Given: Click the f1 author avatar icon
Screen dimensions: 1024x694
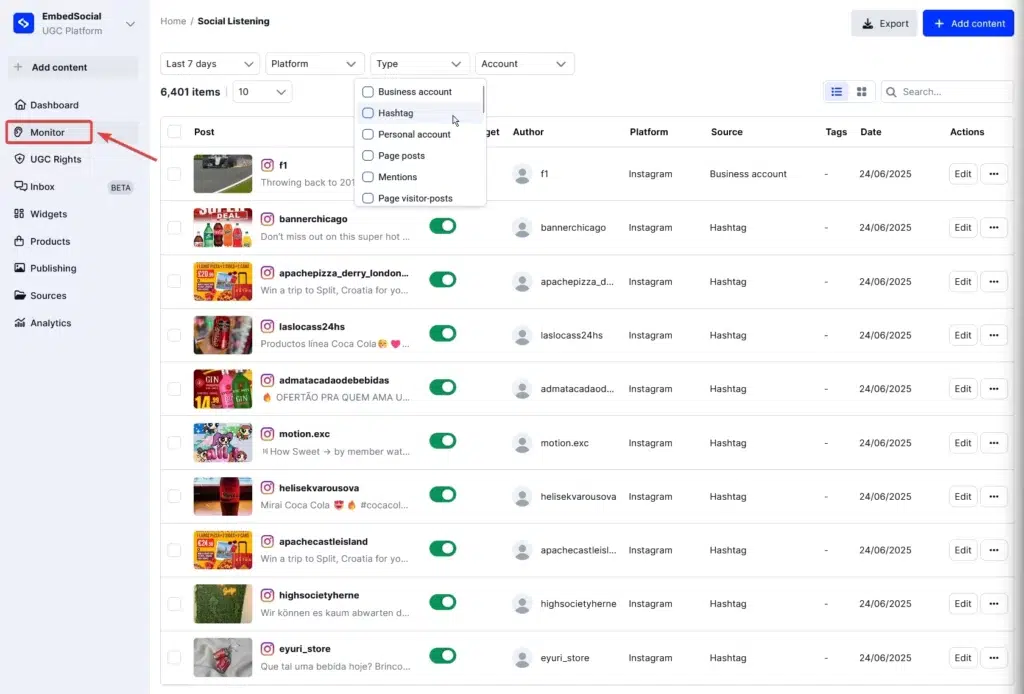Looking at the screenshot, I should pyautogui.click(x=522, y=174).
